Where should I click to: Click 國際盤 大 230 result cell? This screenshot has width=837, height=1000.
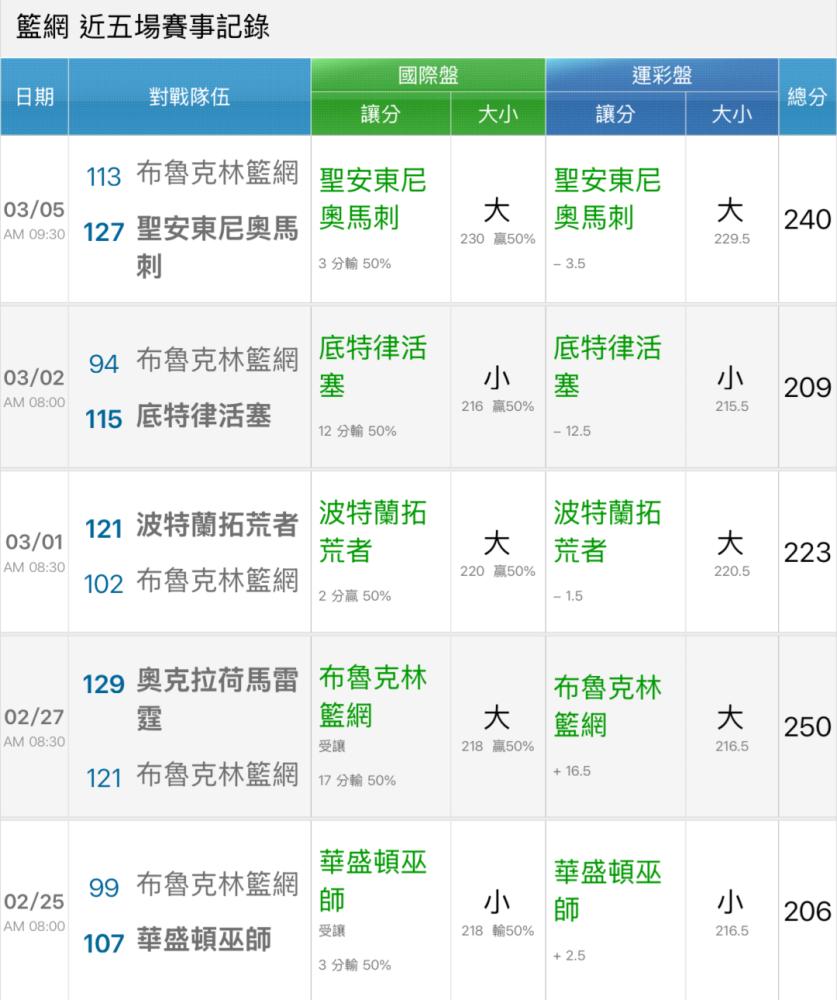[498, 221]
